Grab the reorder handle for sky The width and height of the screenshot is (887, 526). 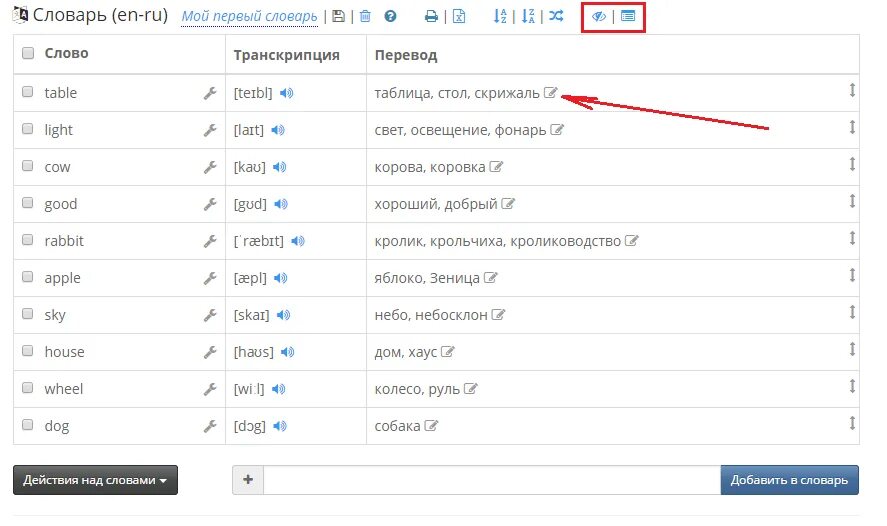pyautogui.click(x=852, y=312)
